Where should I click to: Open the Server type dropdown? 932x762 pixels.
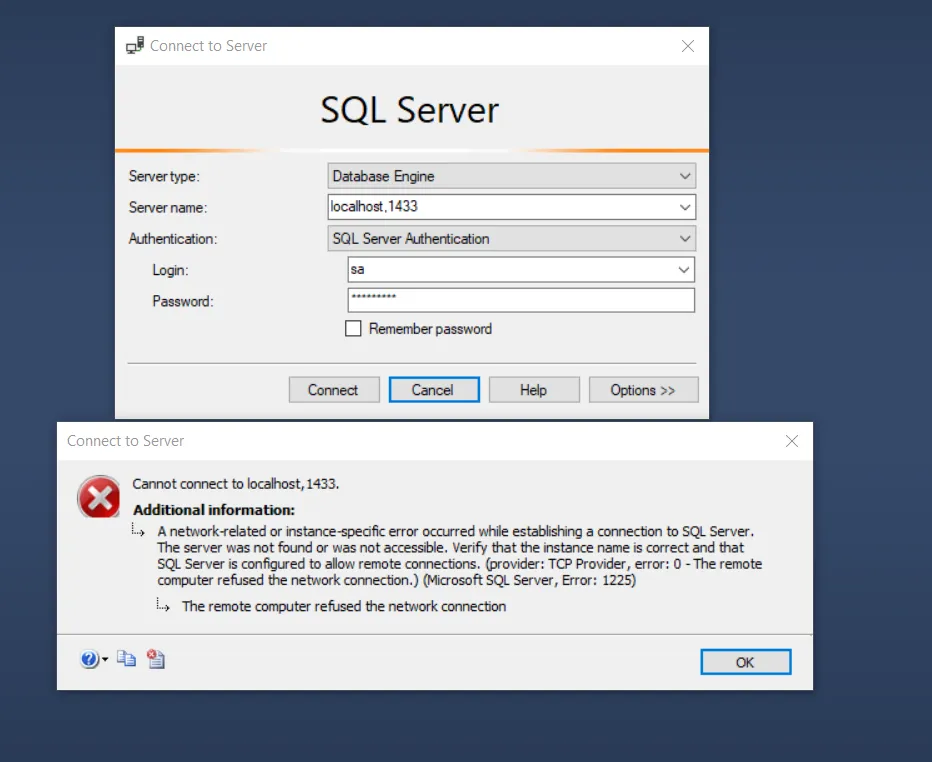pyautogui.click(x=511, y=176)
